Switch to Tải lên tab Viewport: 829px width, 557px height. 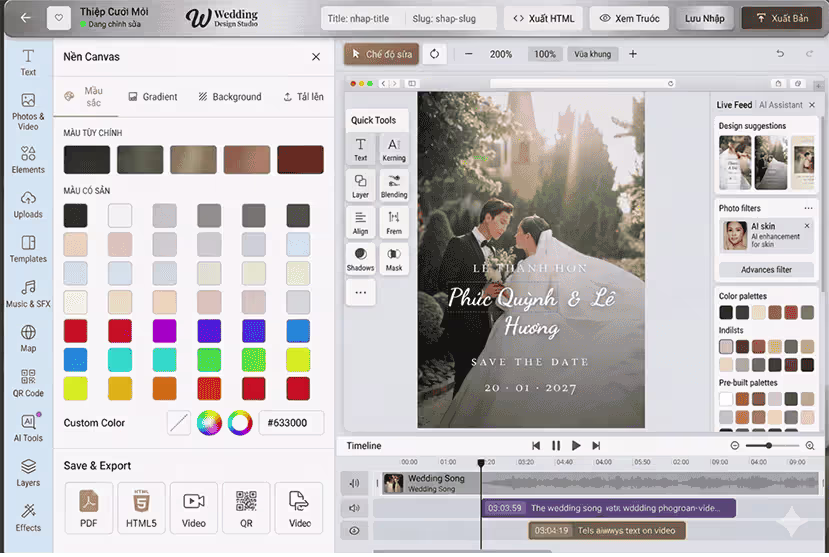click(303, 97)
